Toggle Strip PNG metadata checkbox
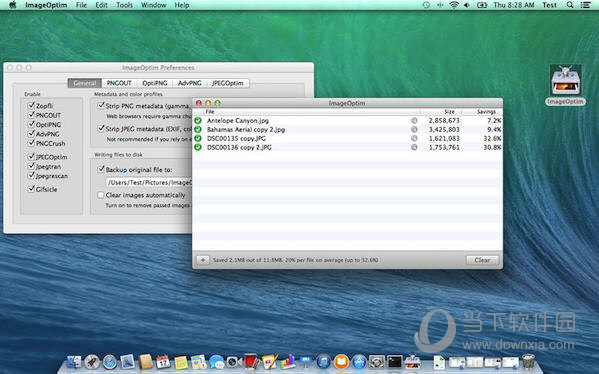 (x=101, y=105)
